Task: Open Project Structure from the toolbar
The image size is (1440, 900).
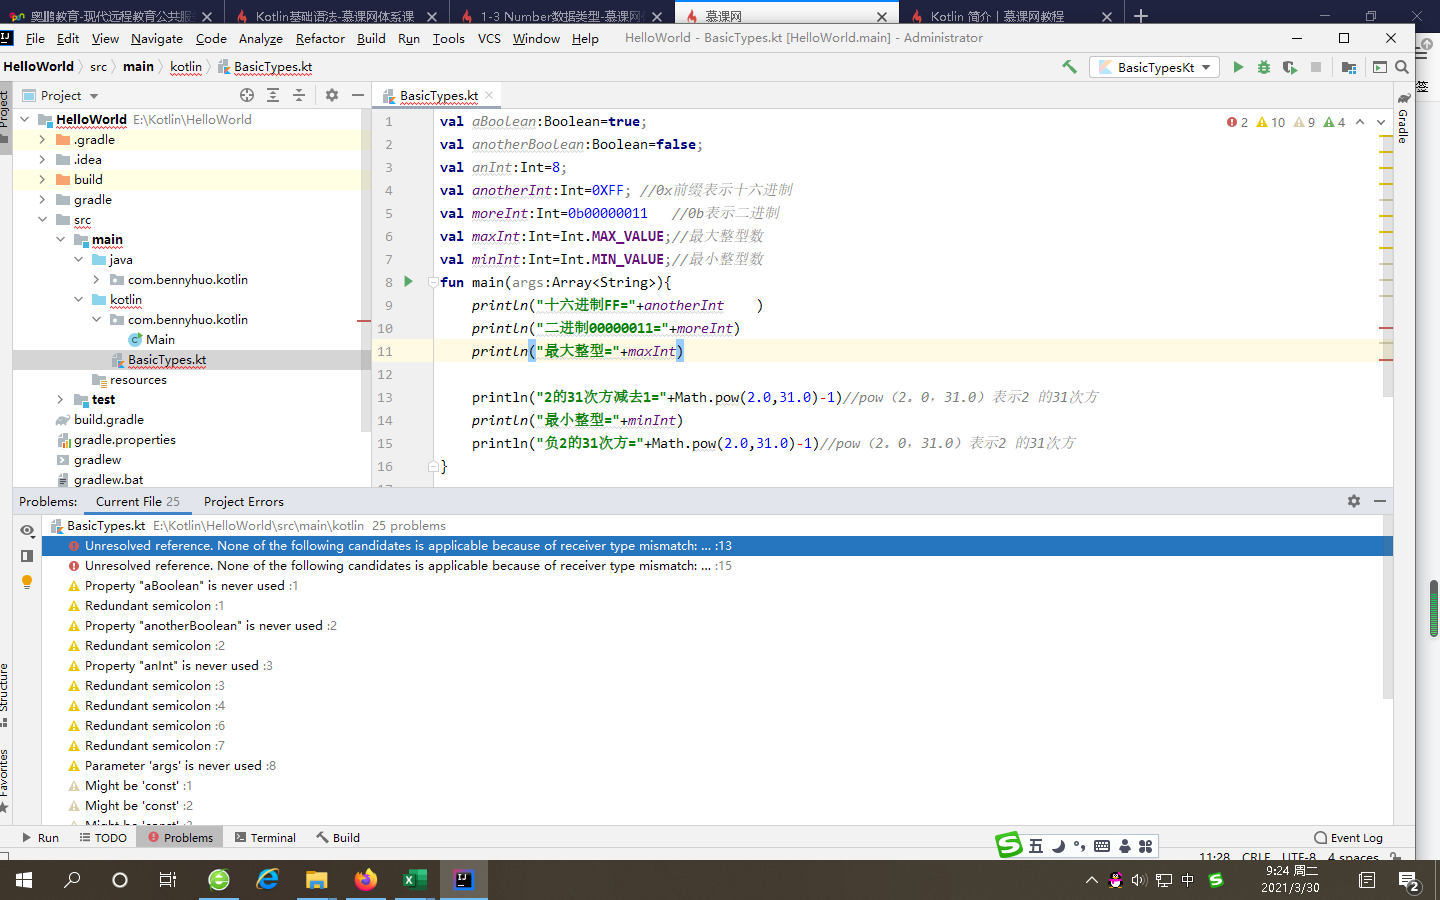Action: coord(1349,67)
